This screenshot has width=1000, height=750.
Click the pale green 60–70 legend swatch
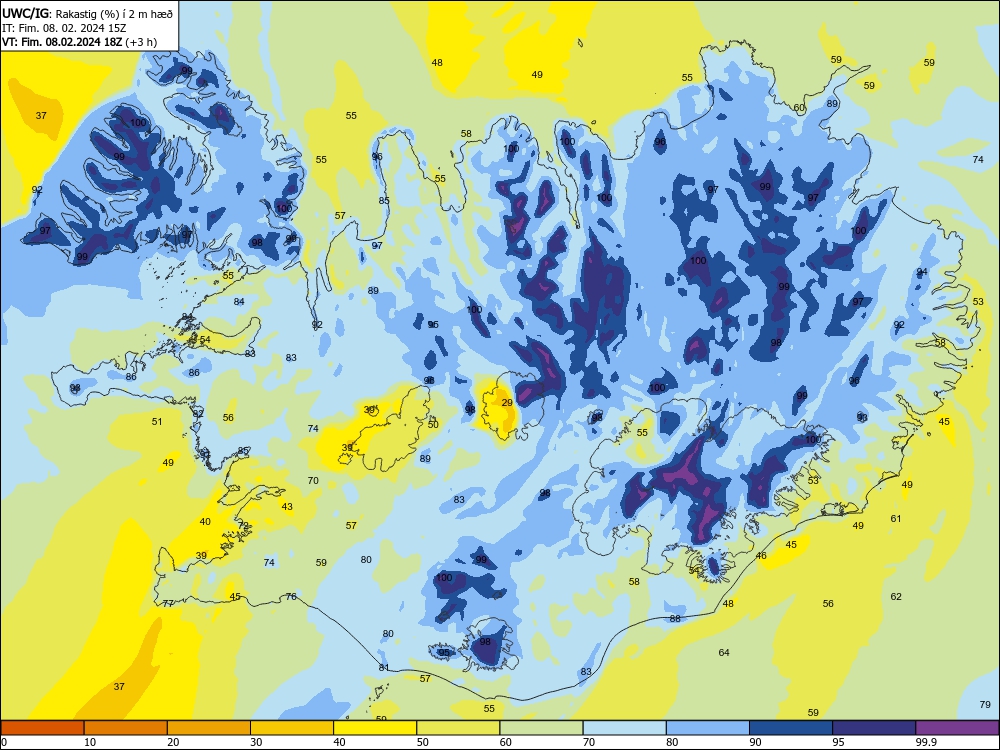(x=541, y=728)
